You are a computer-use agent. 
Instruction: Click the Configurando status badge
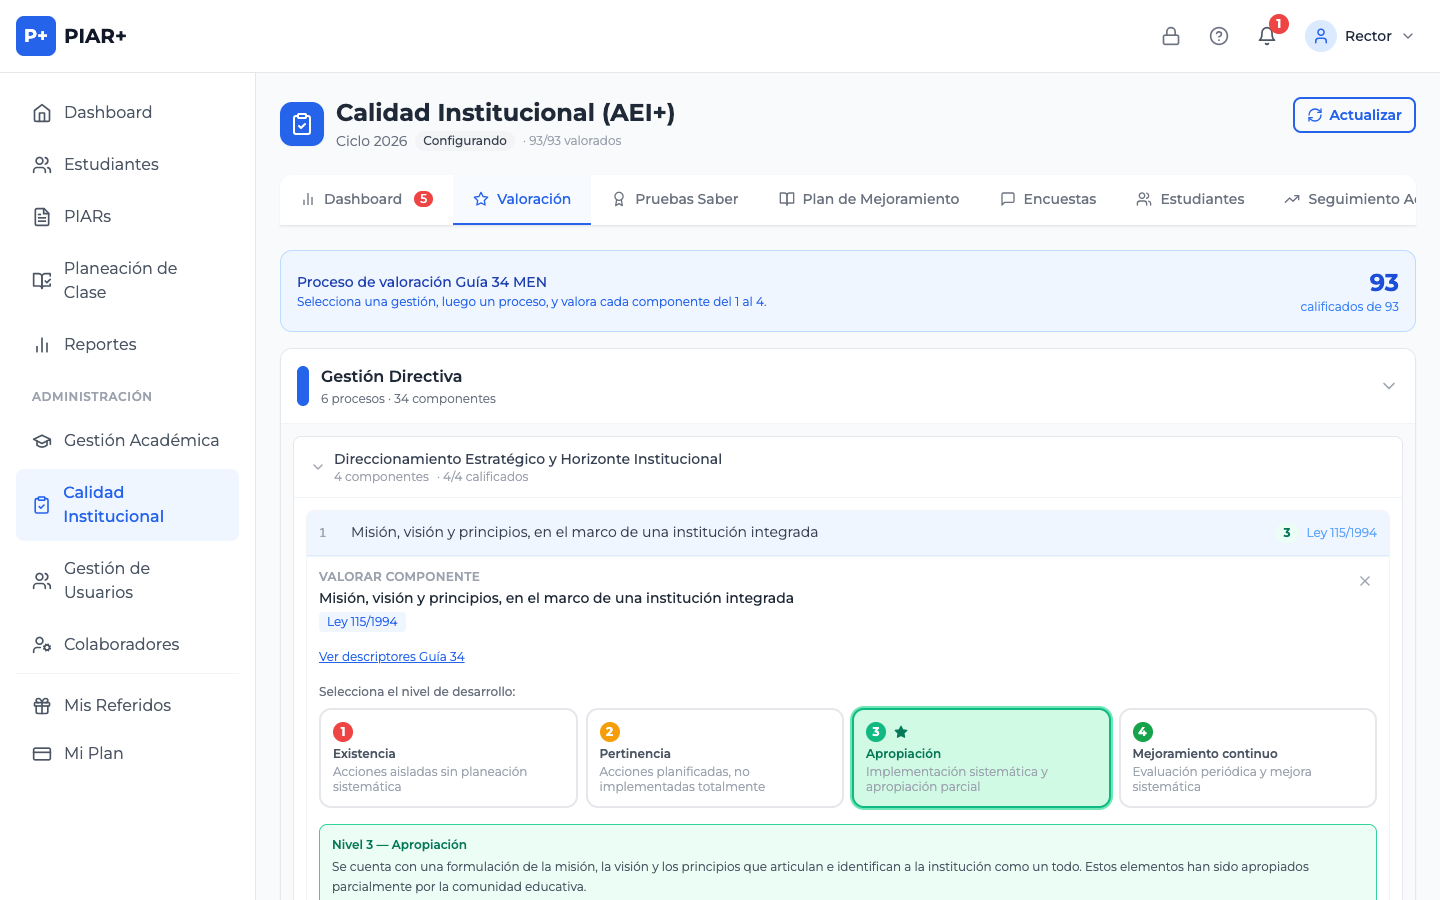(465, 141)
